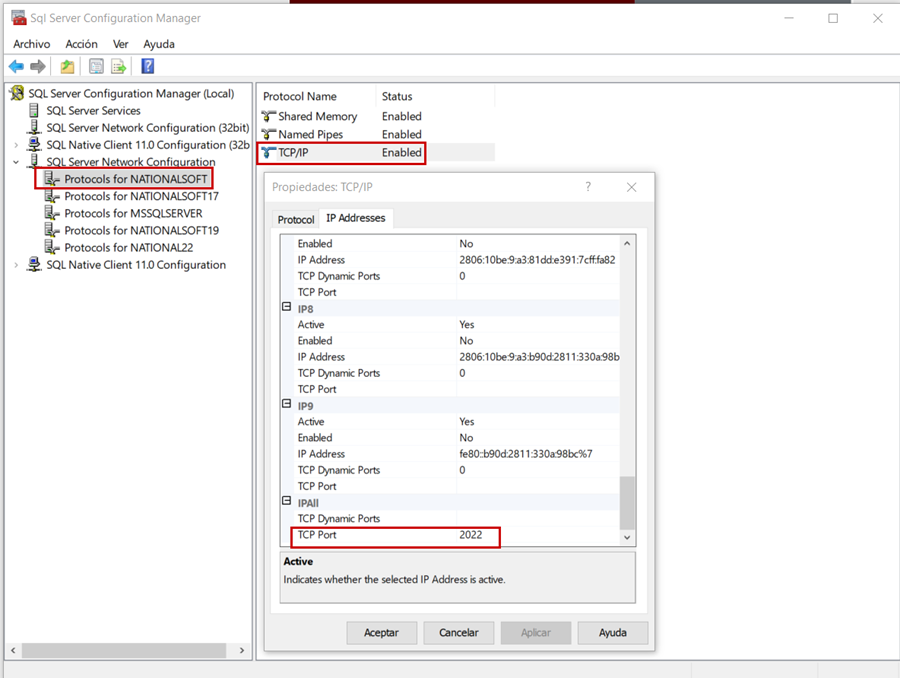The image size is (900, 678).
Task: Click the Refresh list toolbar icon
Action: (96, 67)
